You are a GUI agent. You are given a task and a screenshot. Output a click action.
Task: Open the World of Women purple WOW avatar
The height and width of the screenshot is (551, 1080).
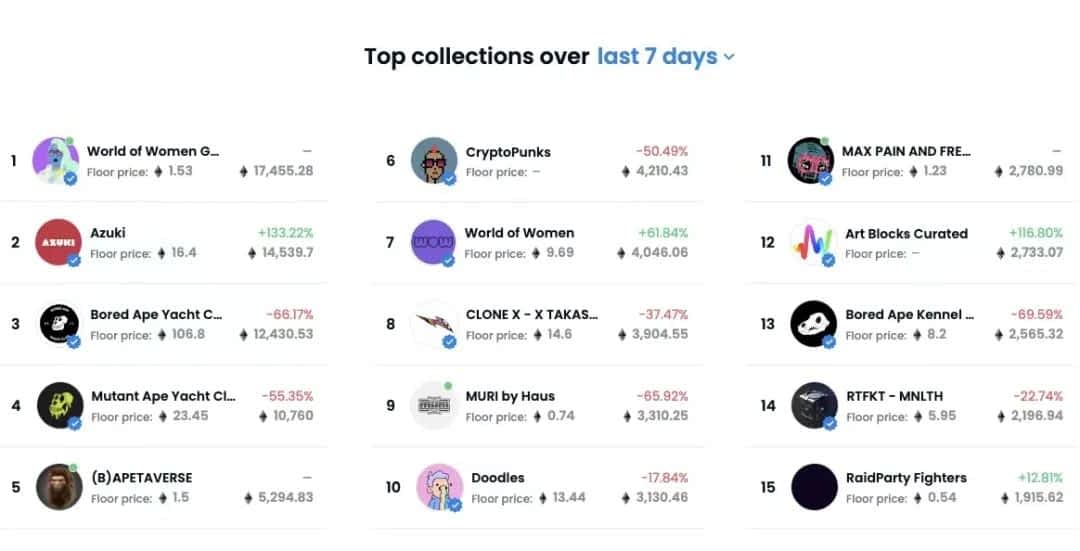(x=433, y=242)
